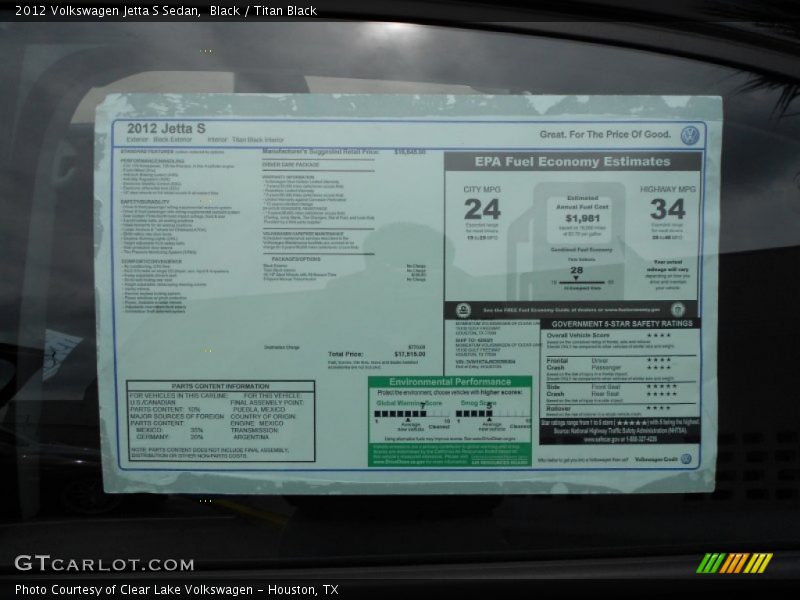800x600 pixels.
Task: Select the Environmental Performance green header
Action: coord(450,382)
